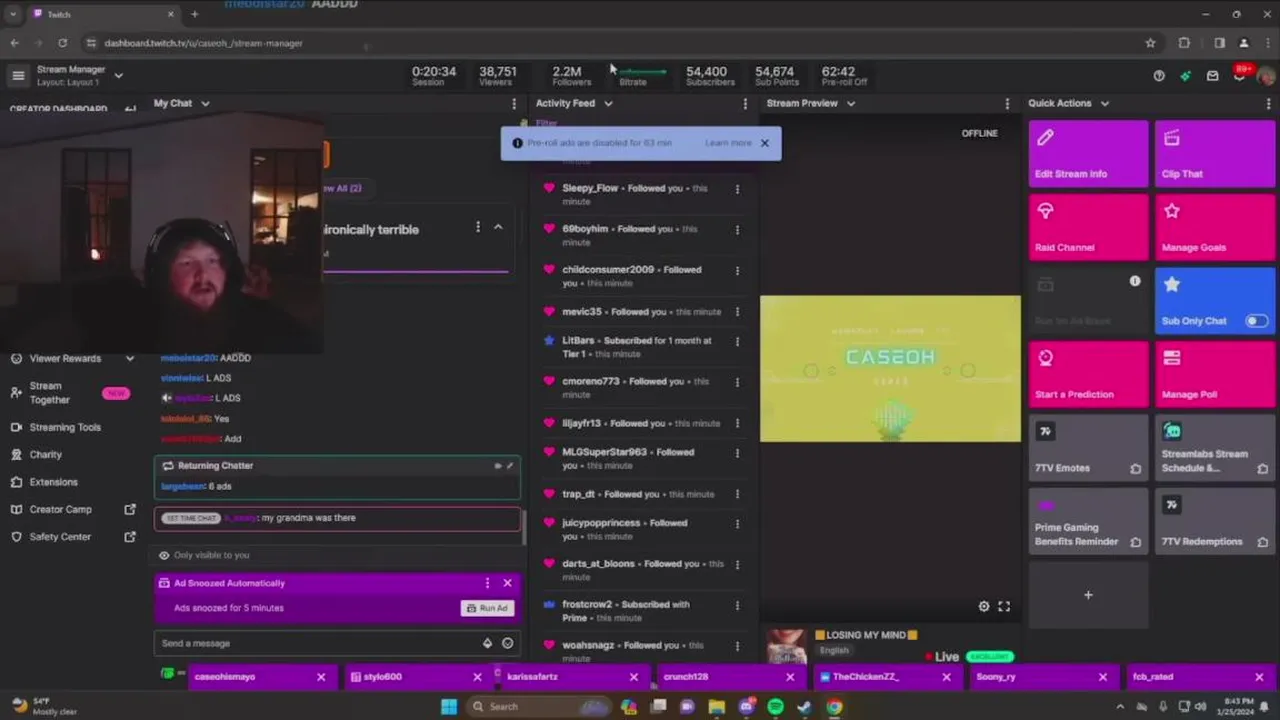
Task: Click the Windows Start button
Action: (x=449, y=707)
